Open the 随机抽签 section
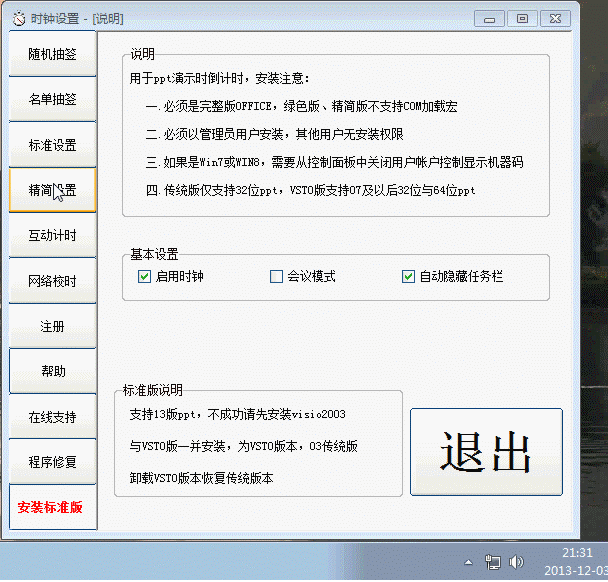This screenshot has height=582, width=608. tap(52, 54)
